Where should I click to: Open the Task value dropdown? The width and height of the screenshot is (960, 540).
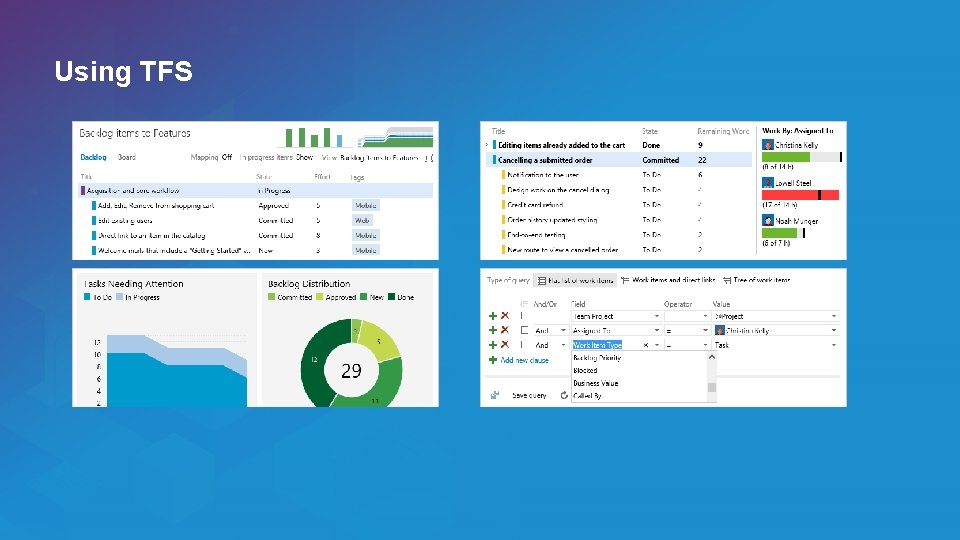click(834, 345)
